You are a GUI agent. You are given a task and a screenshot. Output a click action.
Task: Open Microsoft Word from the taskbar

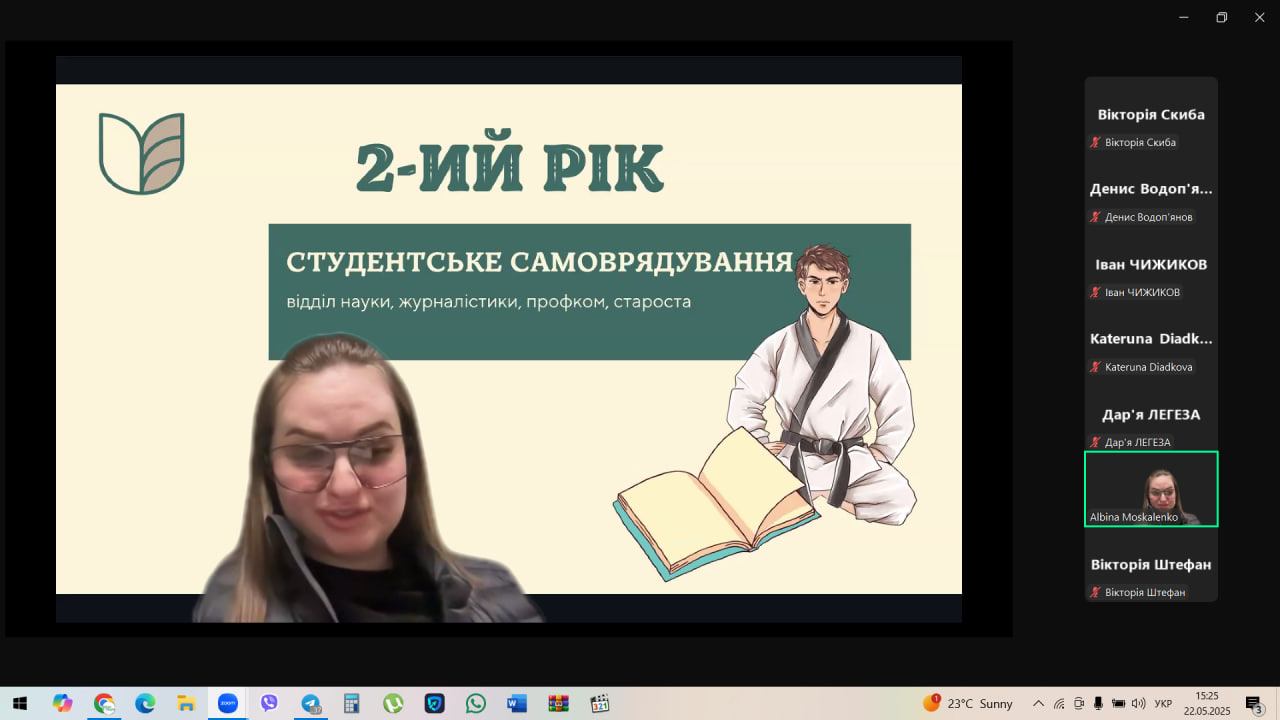point(517,703)
